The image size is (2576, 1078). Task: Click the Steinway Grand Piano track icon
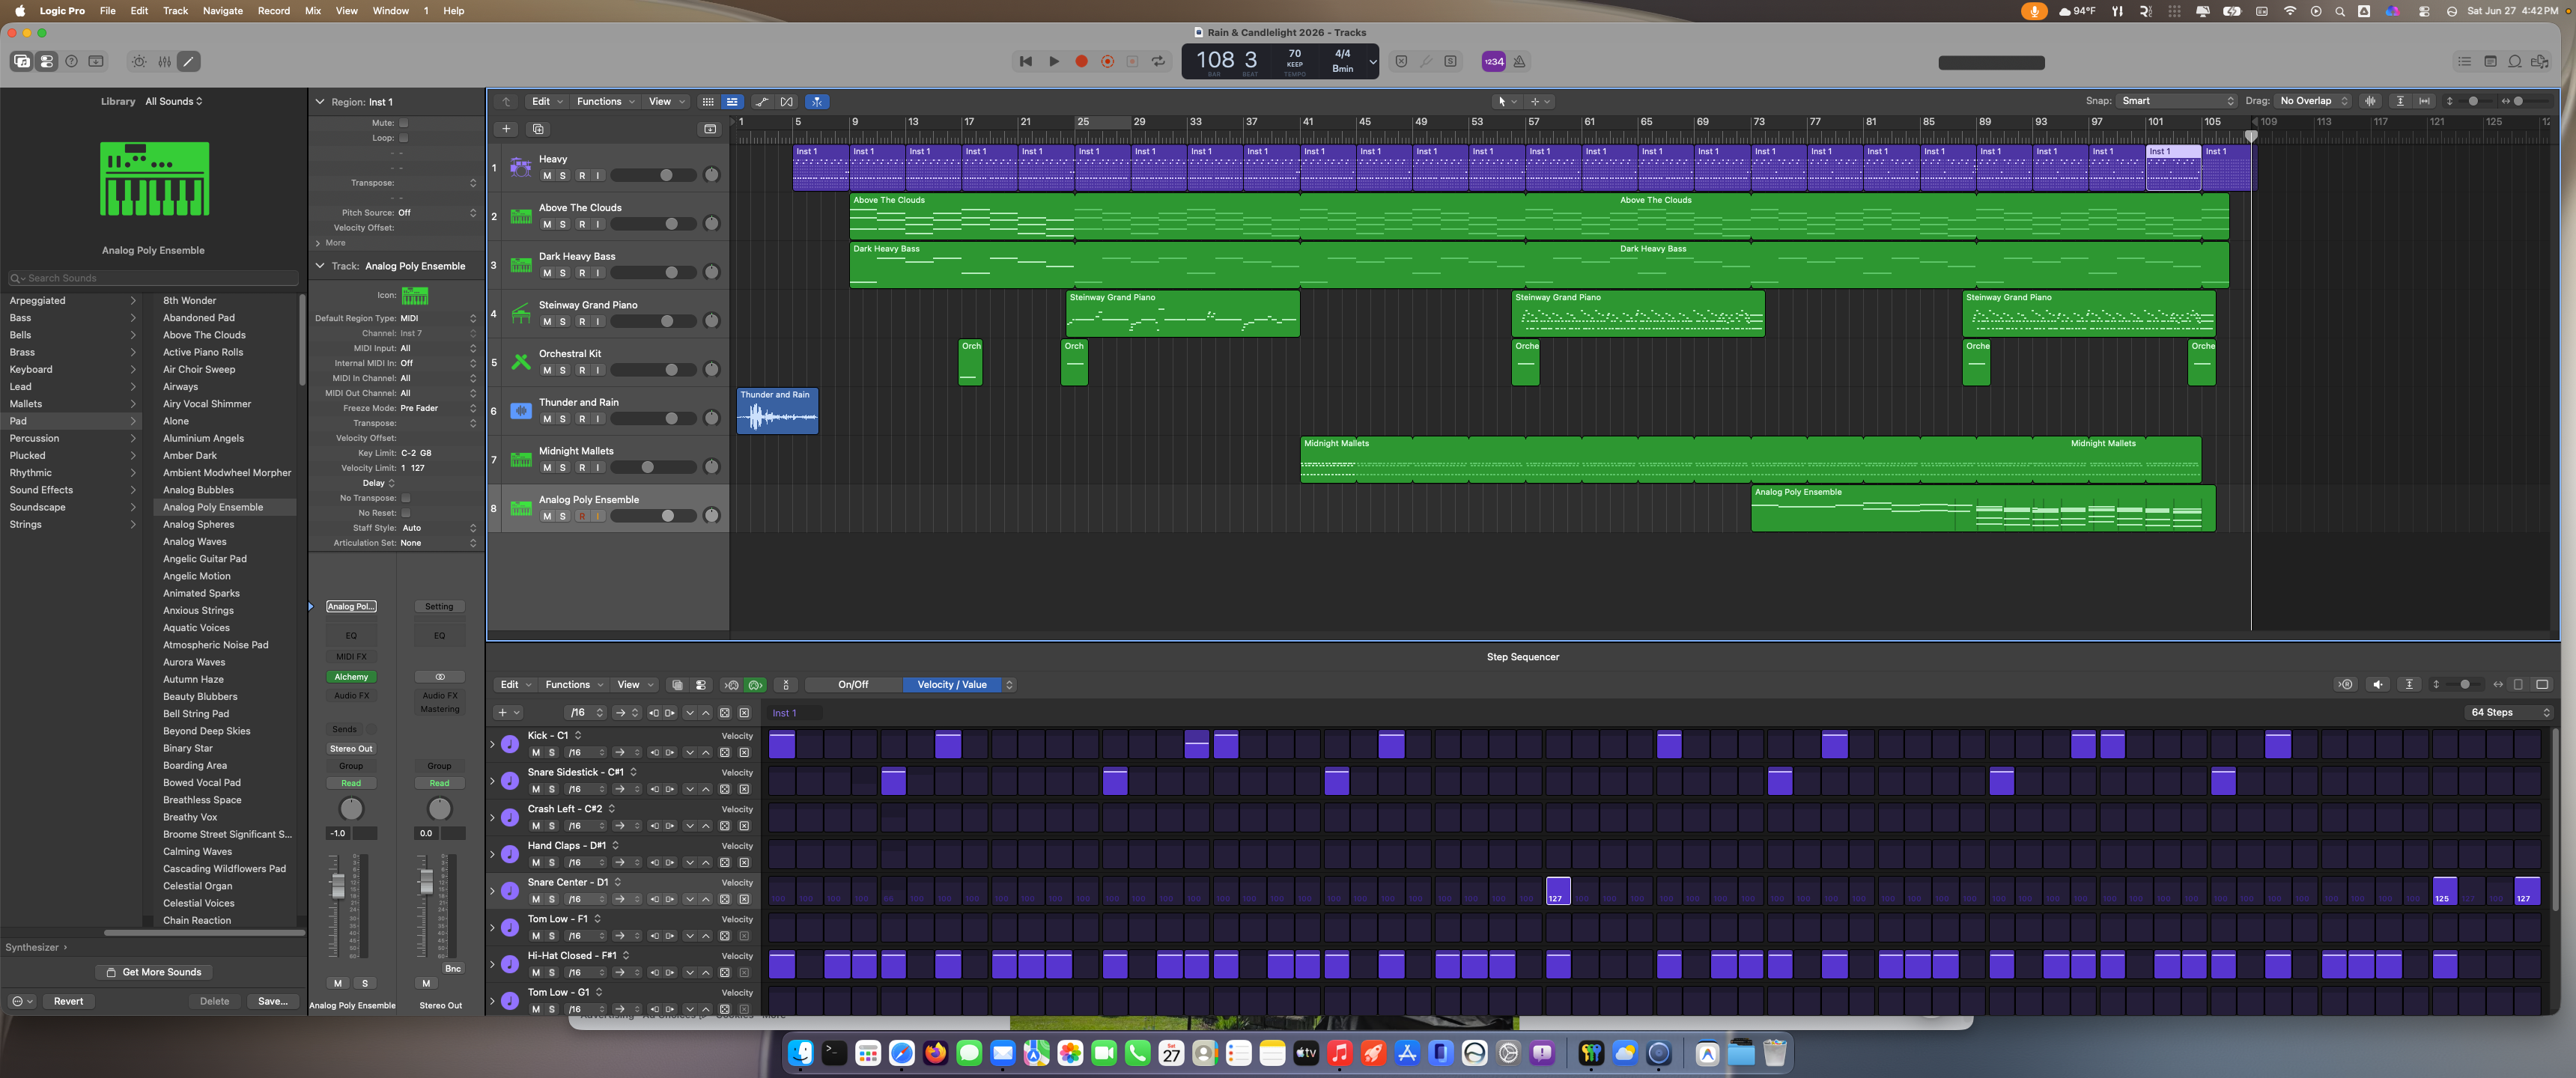coord(521,313)
